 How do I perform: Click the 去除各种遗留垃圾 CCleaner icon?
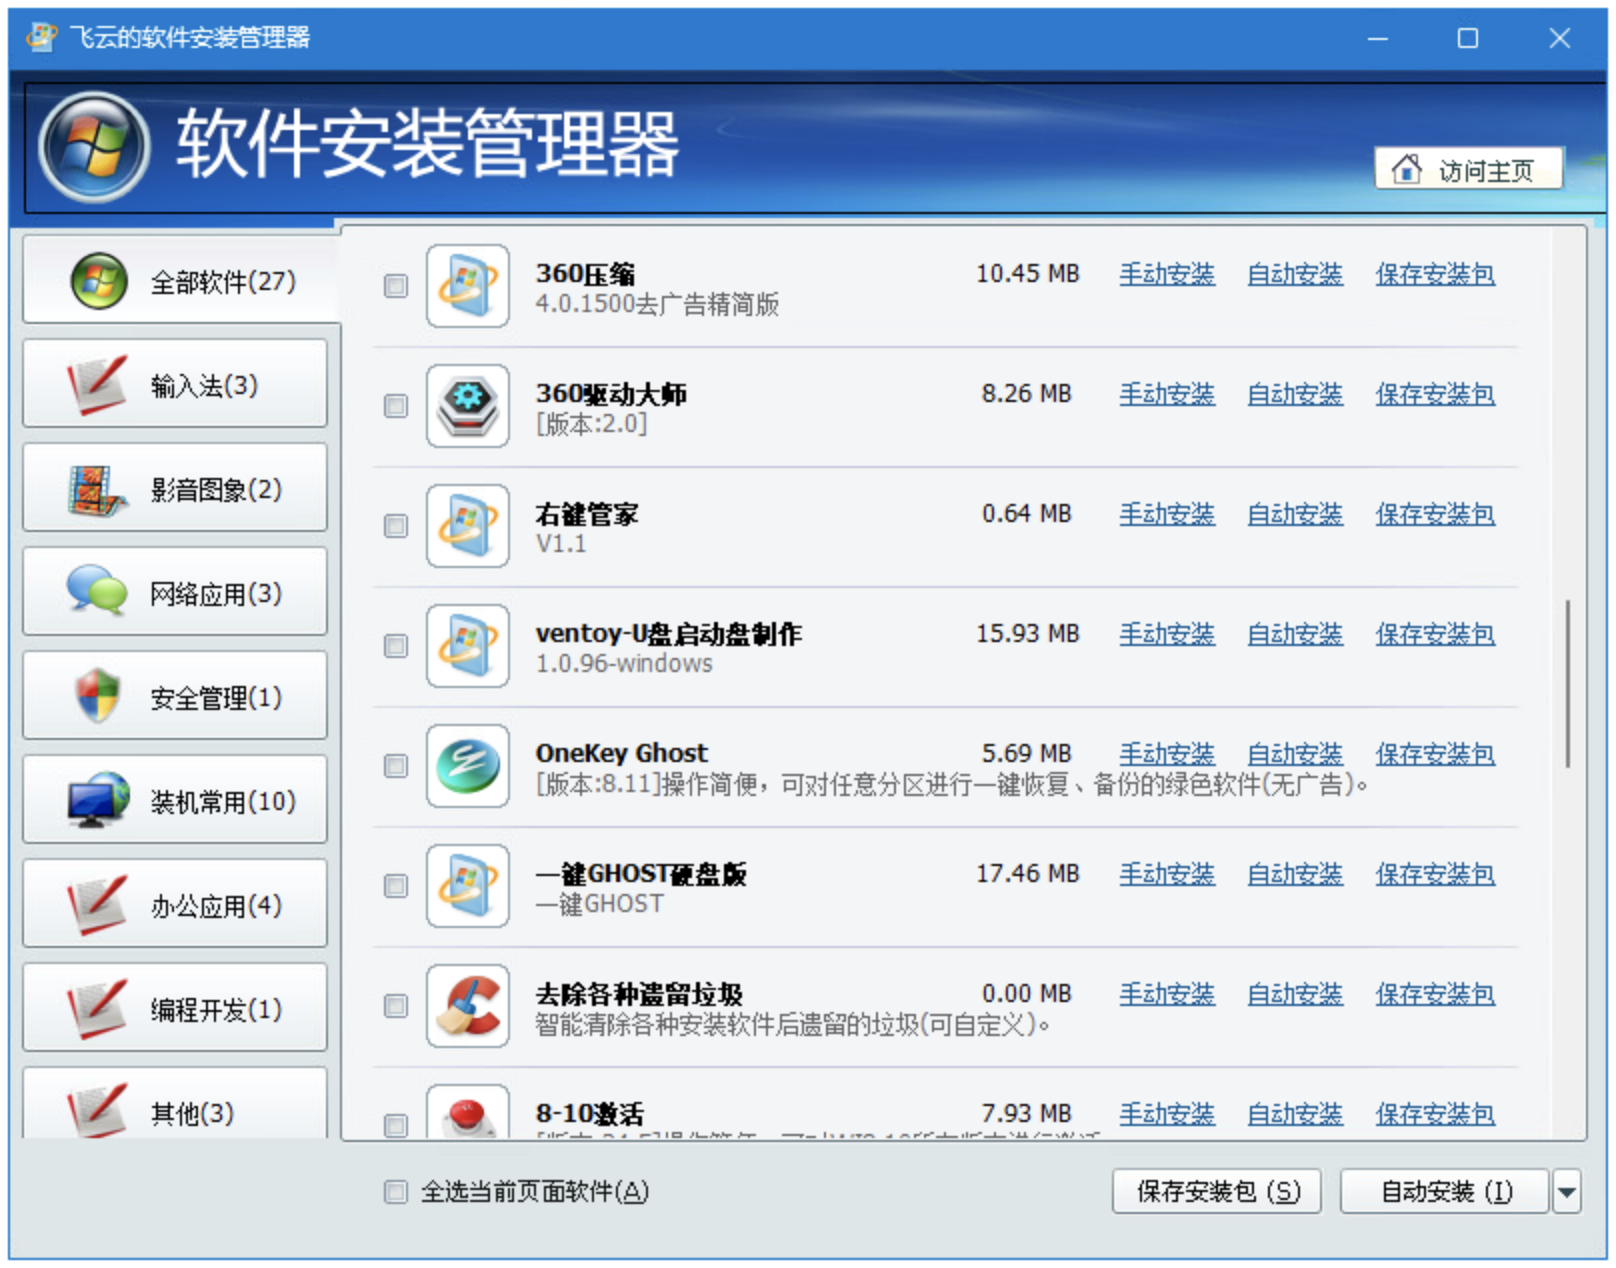pos(468,1006)
